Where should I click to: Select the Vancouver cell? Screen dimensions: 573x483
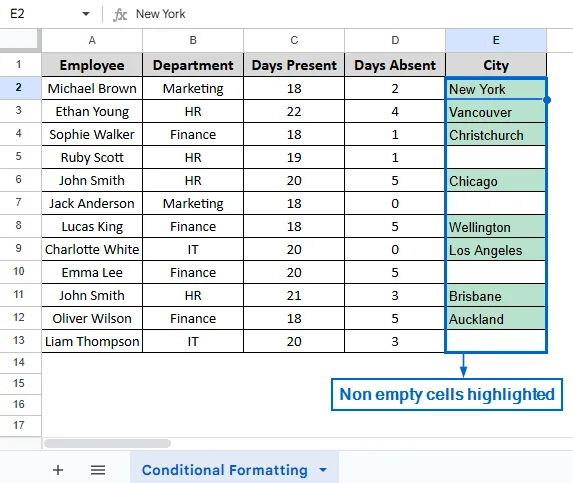tap(496, 111)
